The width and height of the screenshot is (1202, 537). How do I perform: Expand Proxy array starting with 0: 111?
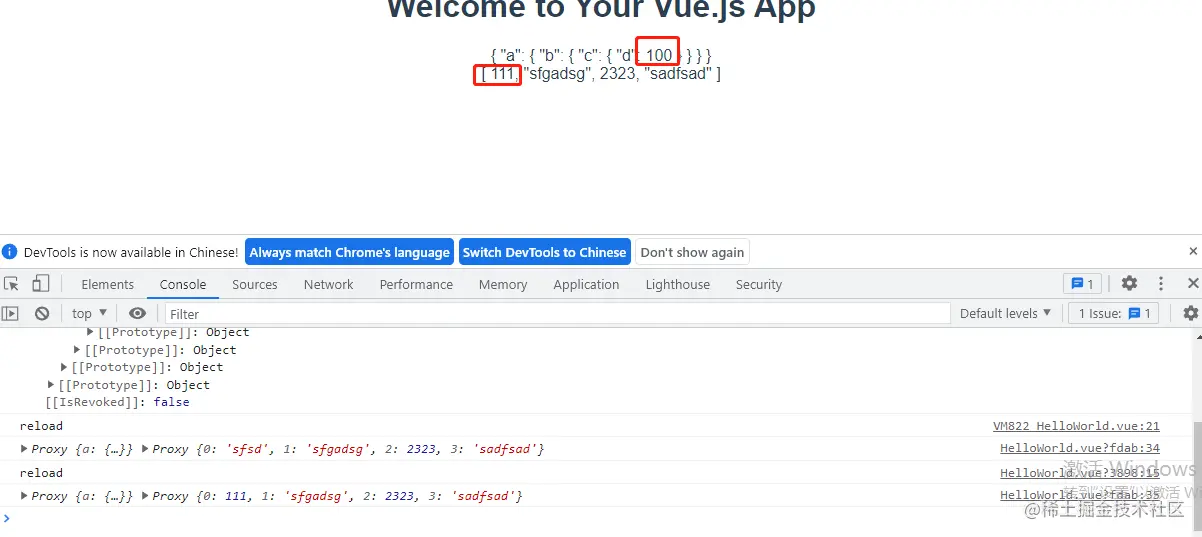click(146, 496)
